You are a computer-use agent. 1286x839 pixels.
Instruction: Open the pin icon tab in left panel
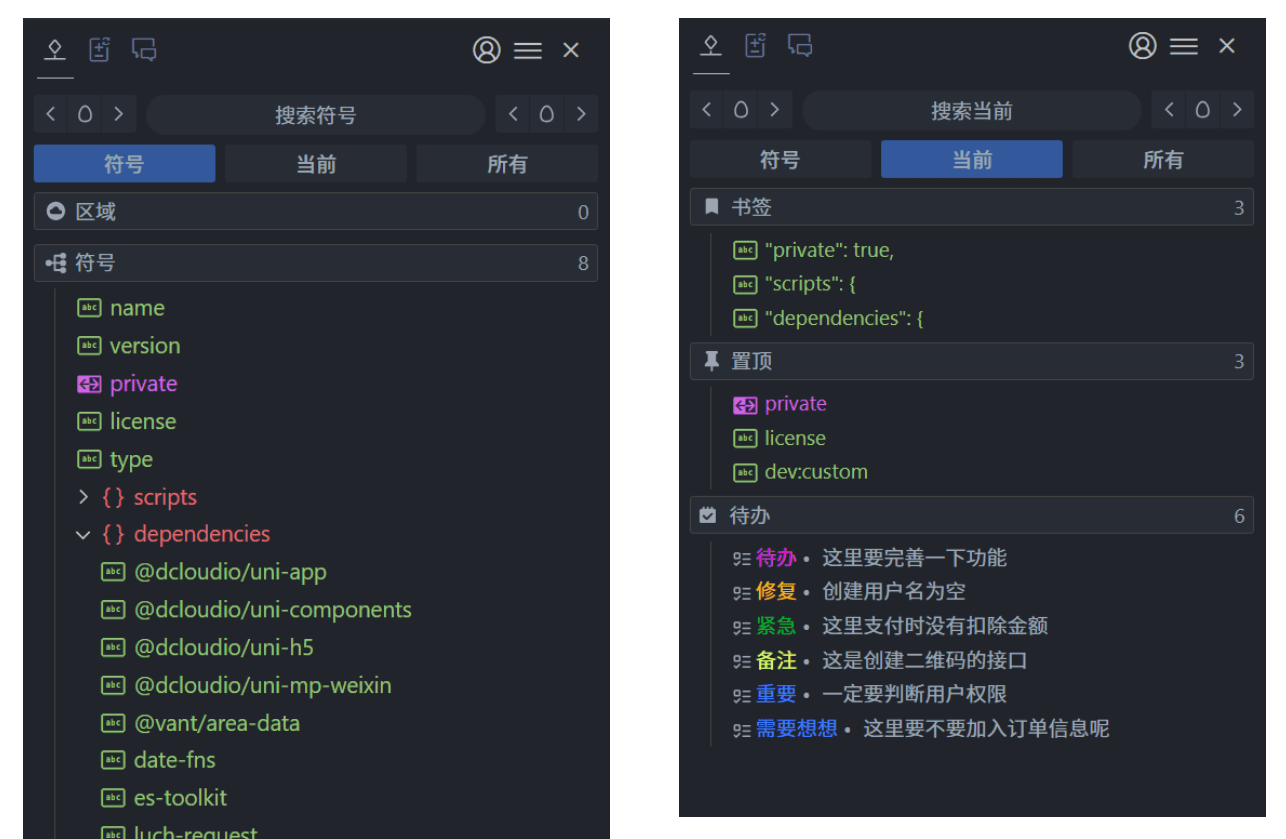click(x=55, y=49)
